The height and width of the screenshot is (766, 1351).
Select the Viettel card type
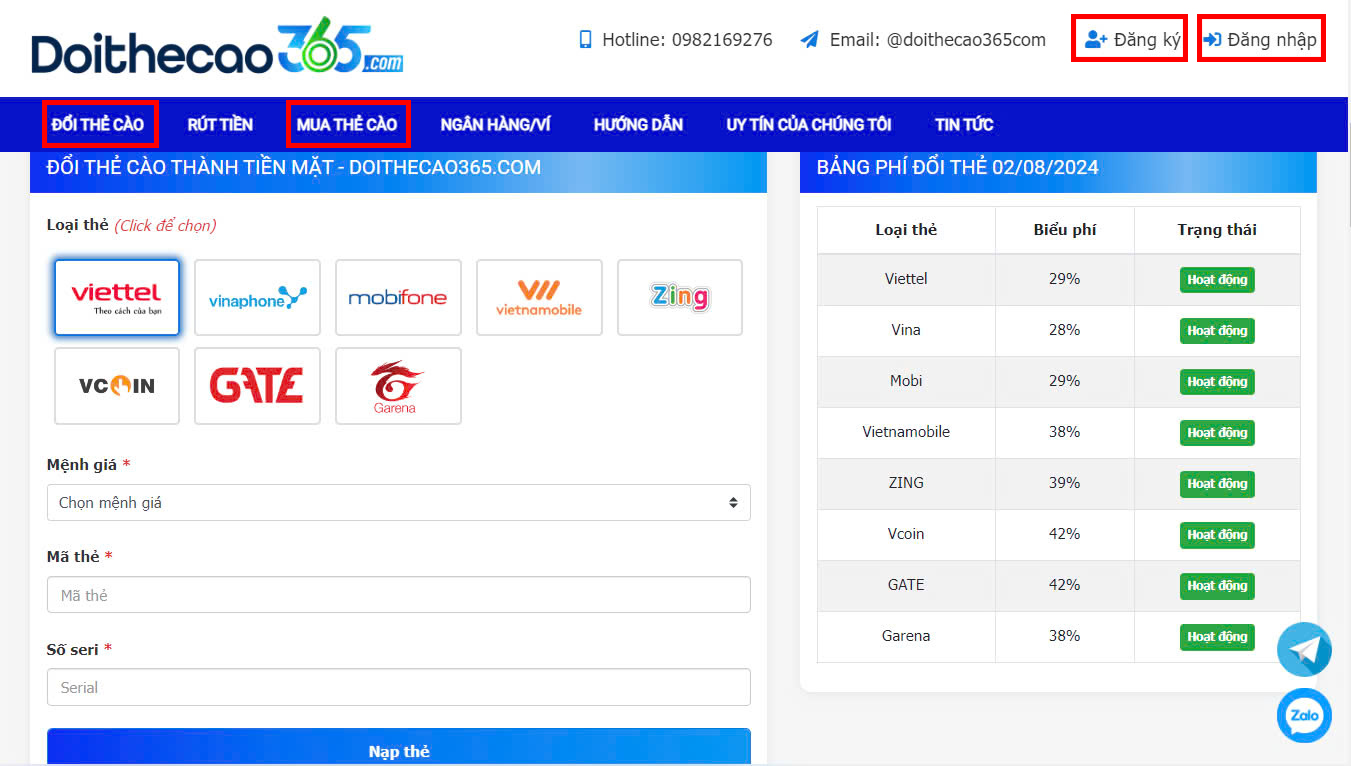tap(117, 297)
